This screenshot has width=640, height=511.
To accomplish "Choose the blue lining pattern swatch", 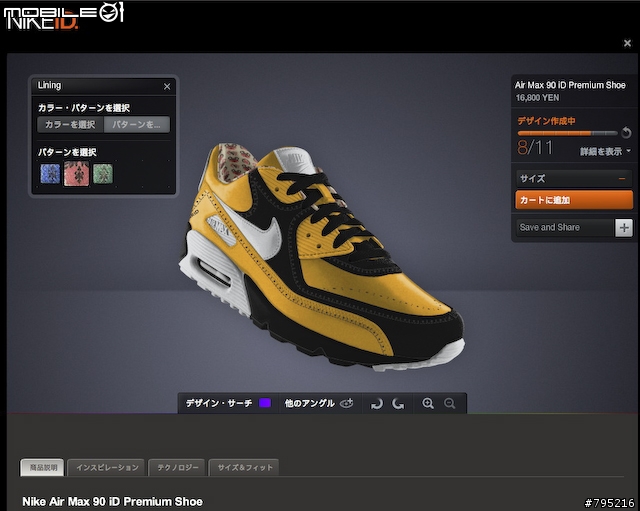I will [50, 173].
